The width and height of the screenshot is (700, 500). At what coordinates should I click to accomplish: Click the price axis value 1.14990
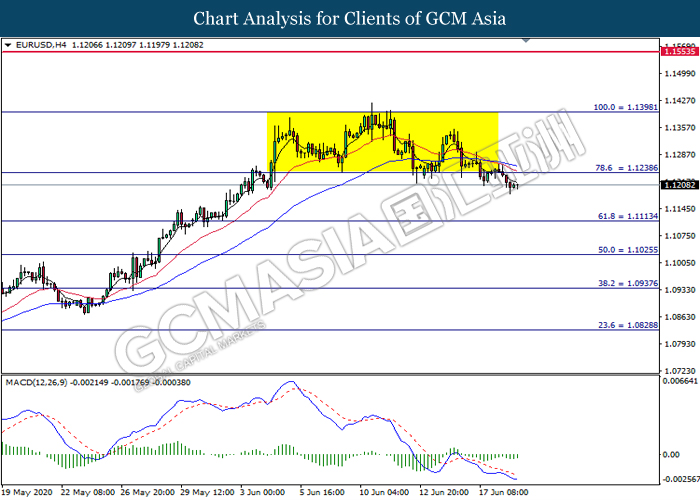pos(680,74)
